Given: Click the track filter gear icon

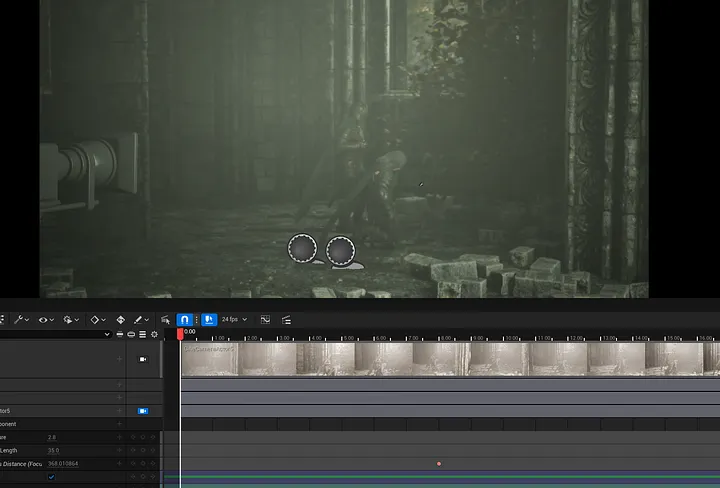Looking at the screenshot, I should coord(154,334).
